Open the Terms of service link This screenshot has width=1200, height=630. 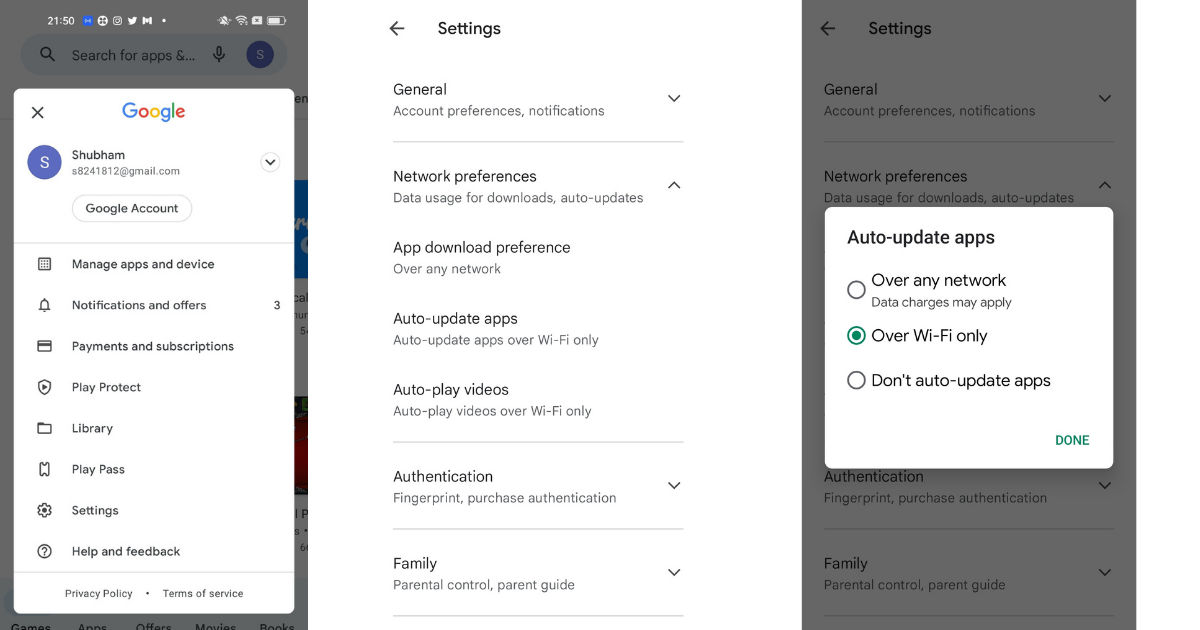point(203,593)
